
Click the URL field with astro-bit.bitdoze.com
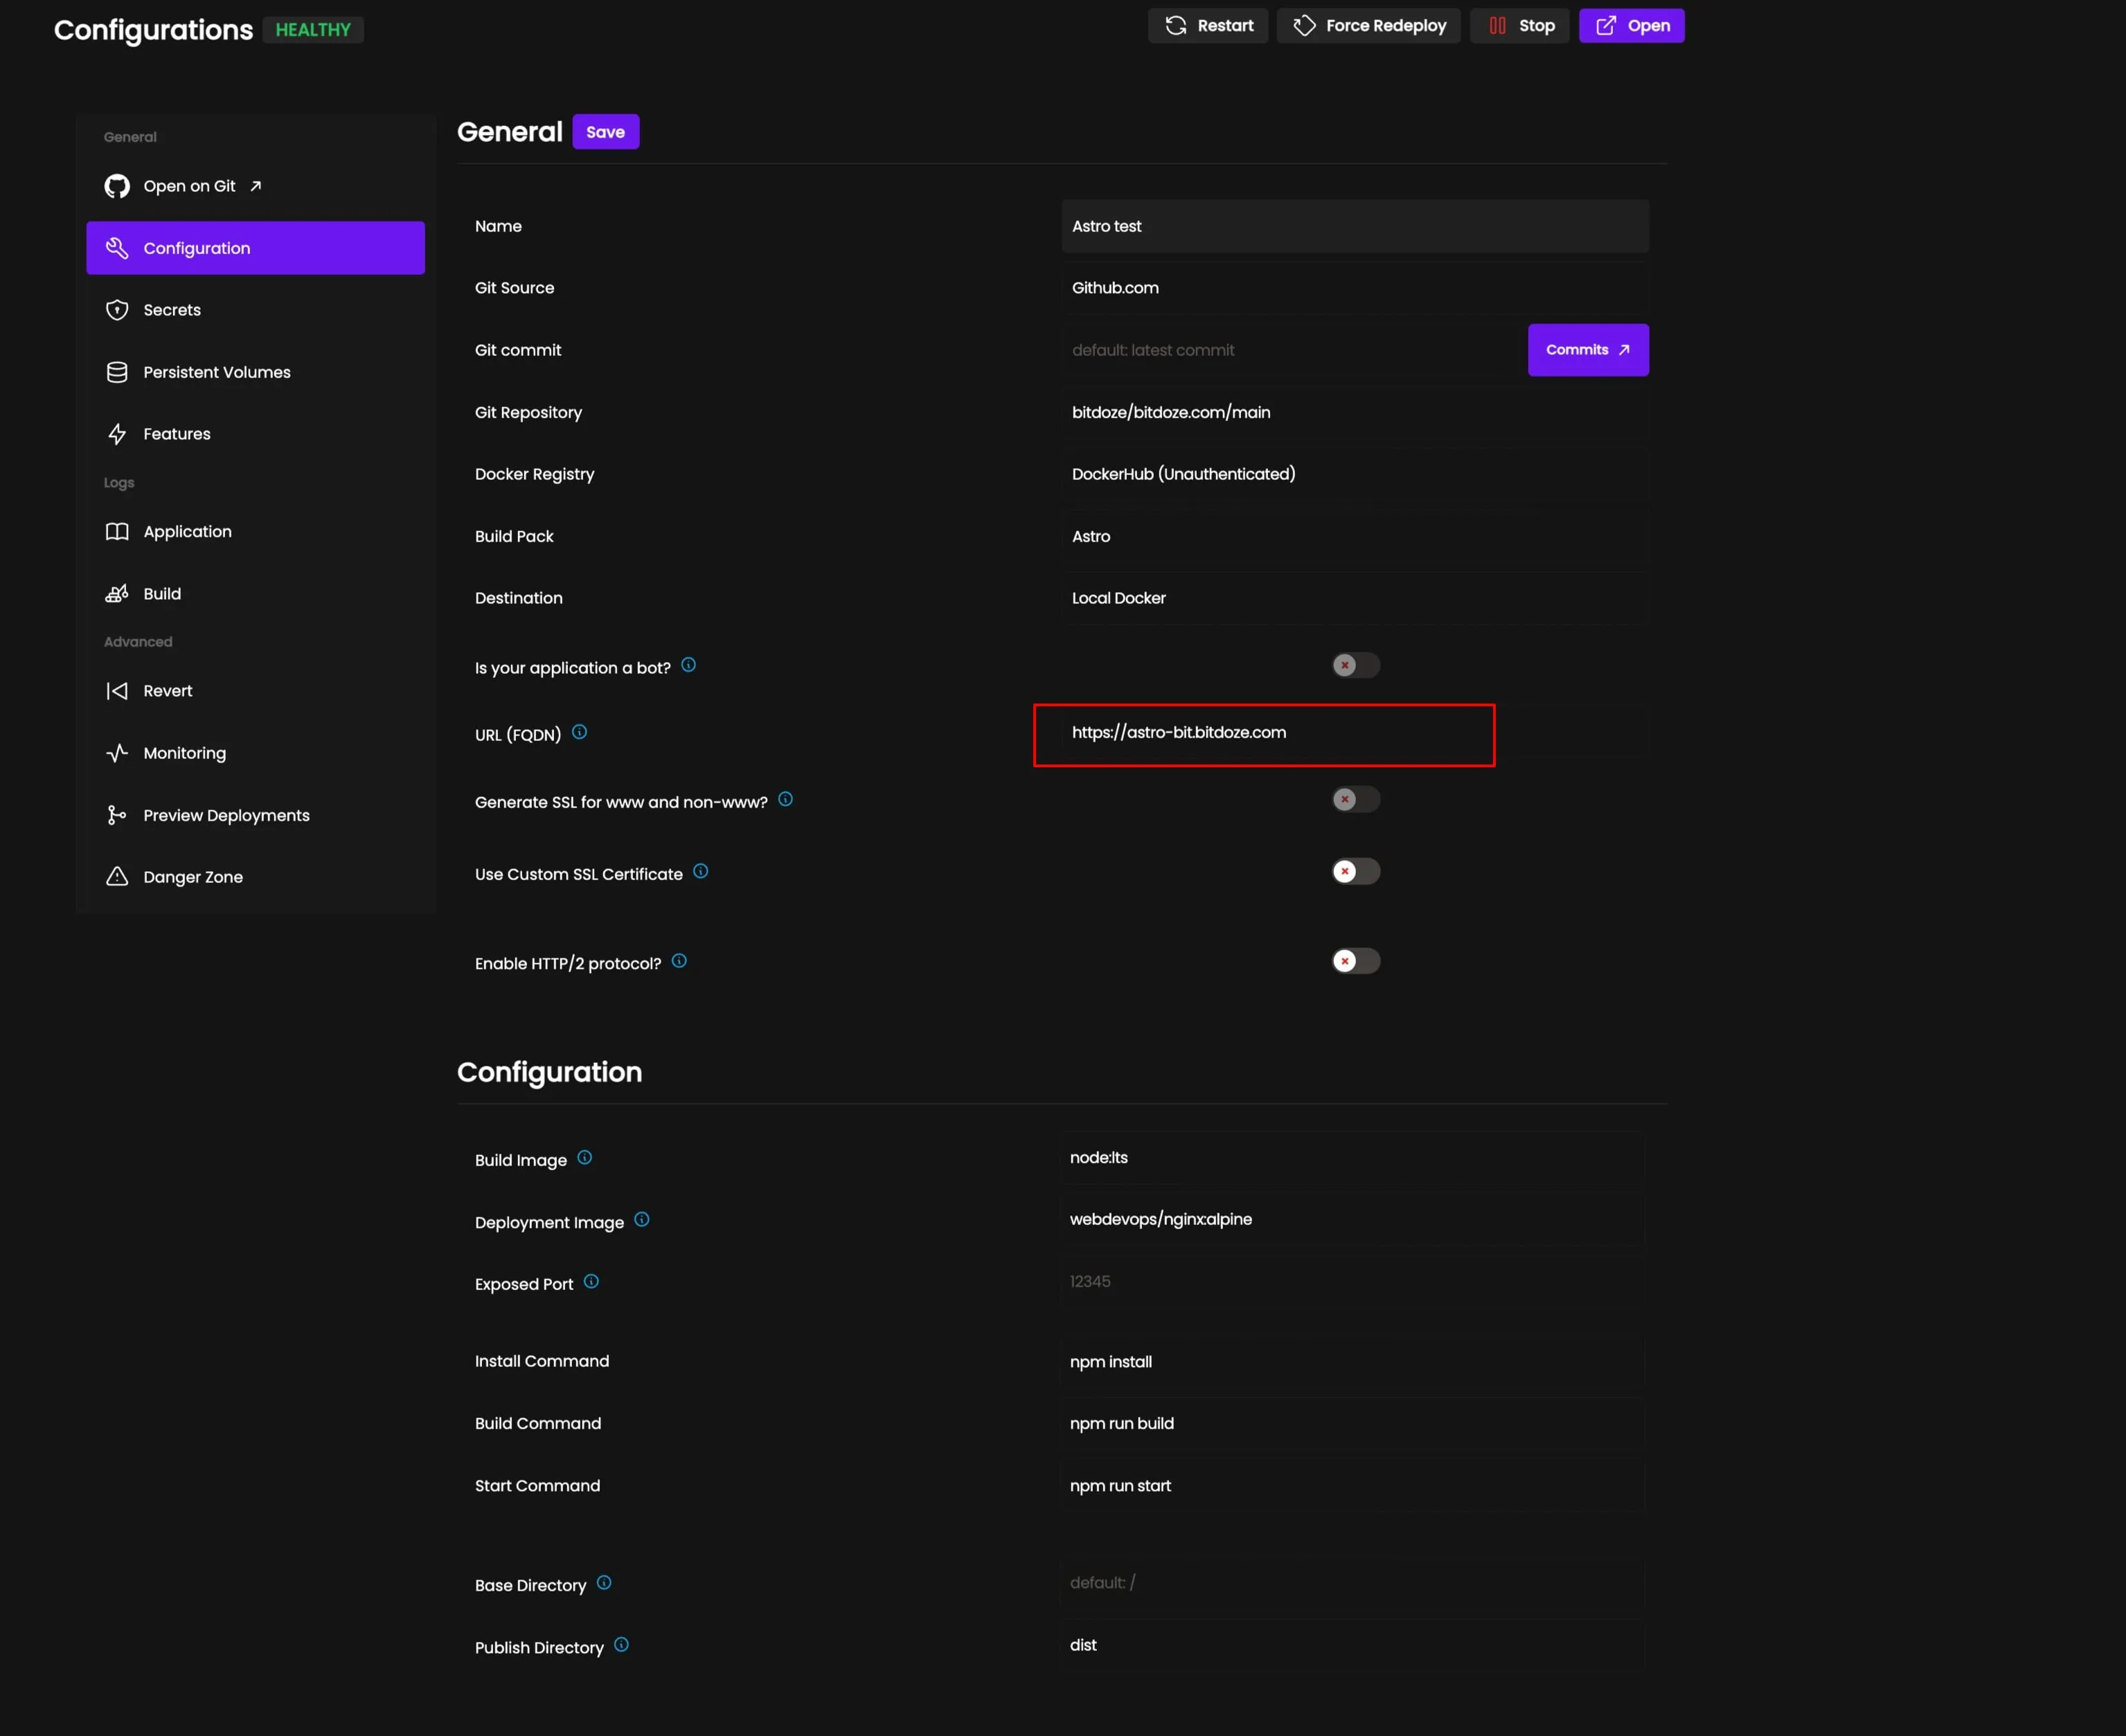1355,732
